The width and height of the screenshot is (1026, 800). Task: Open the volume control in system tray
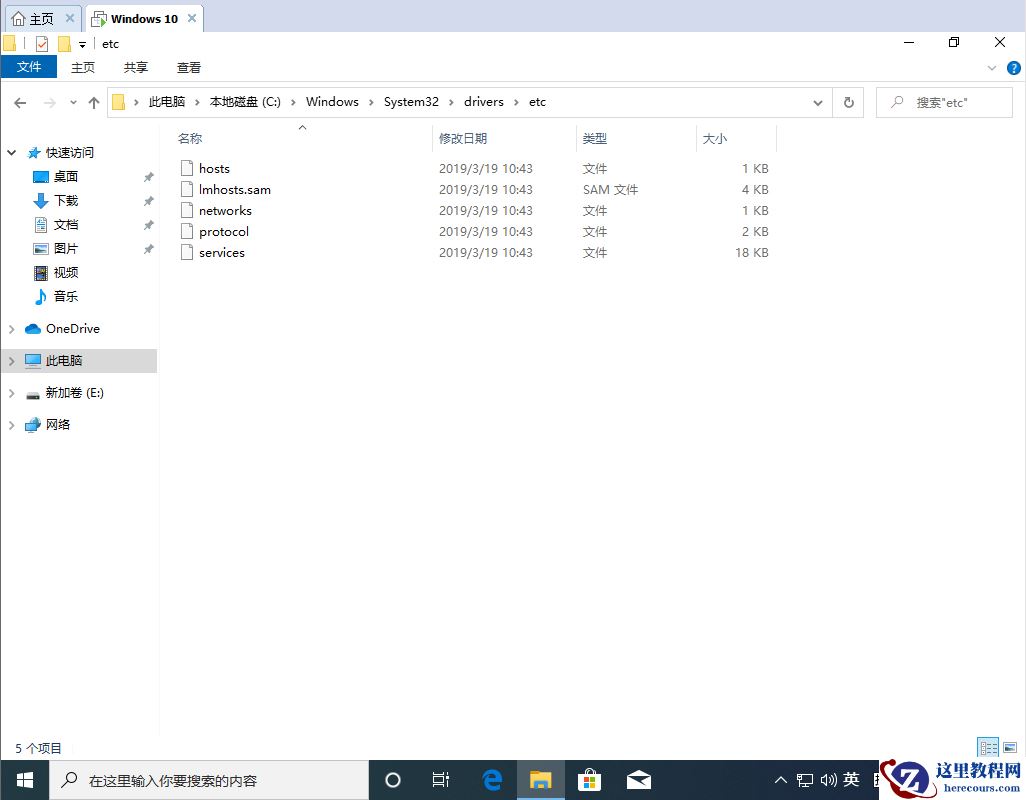tap(828, 779)
